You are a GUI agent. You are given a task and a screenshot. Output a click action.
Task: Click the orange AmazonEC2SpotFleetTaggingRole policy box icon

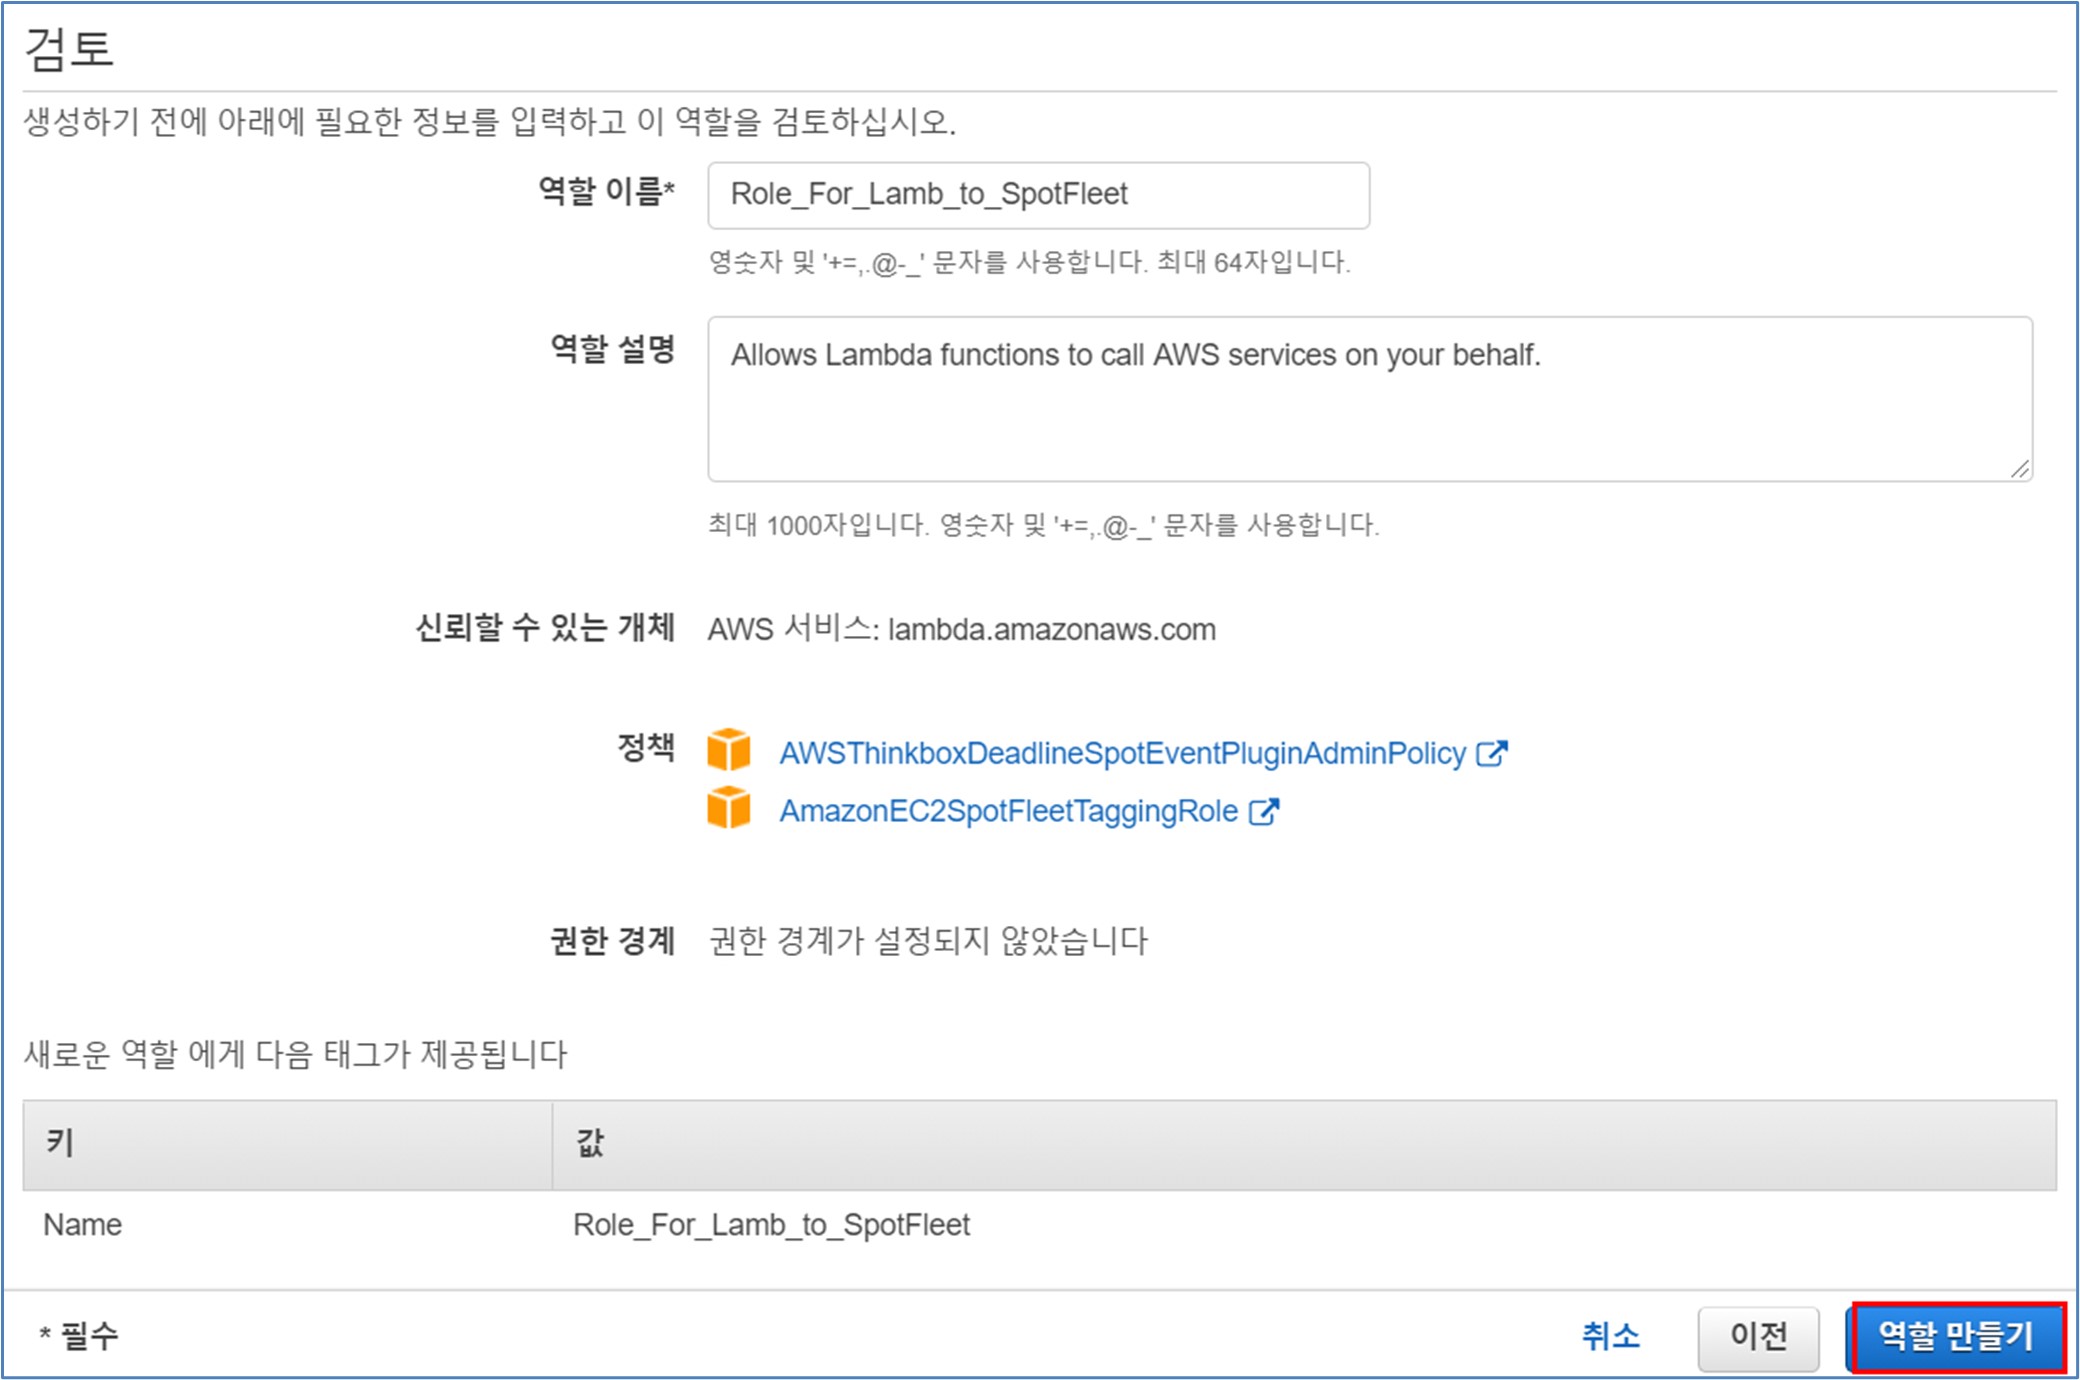pos(728,808)
